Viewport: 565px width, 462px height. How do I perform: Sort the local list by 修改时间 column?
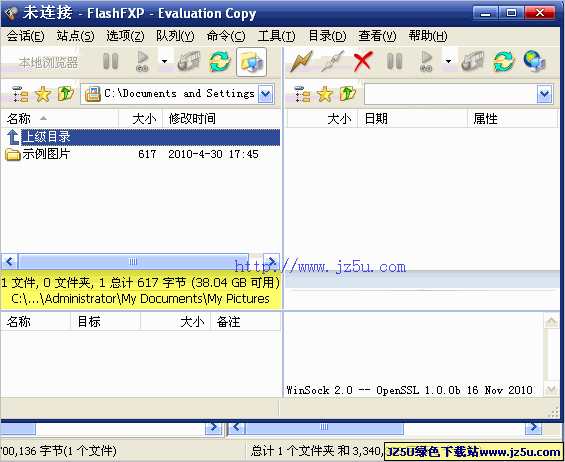coord(222,119)
